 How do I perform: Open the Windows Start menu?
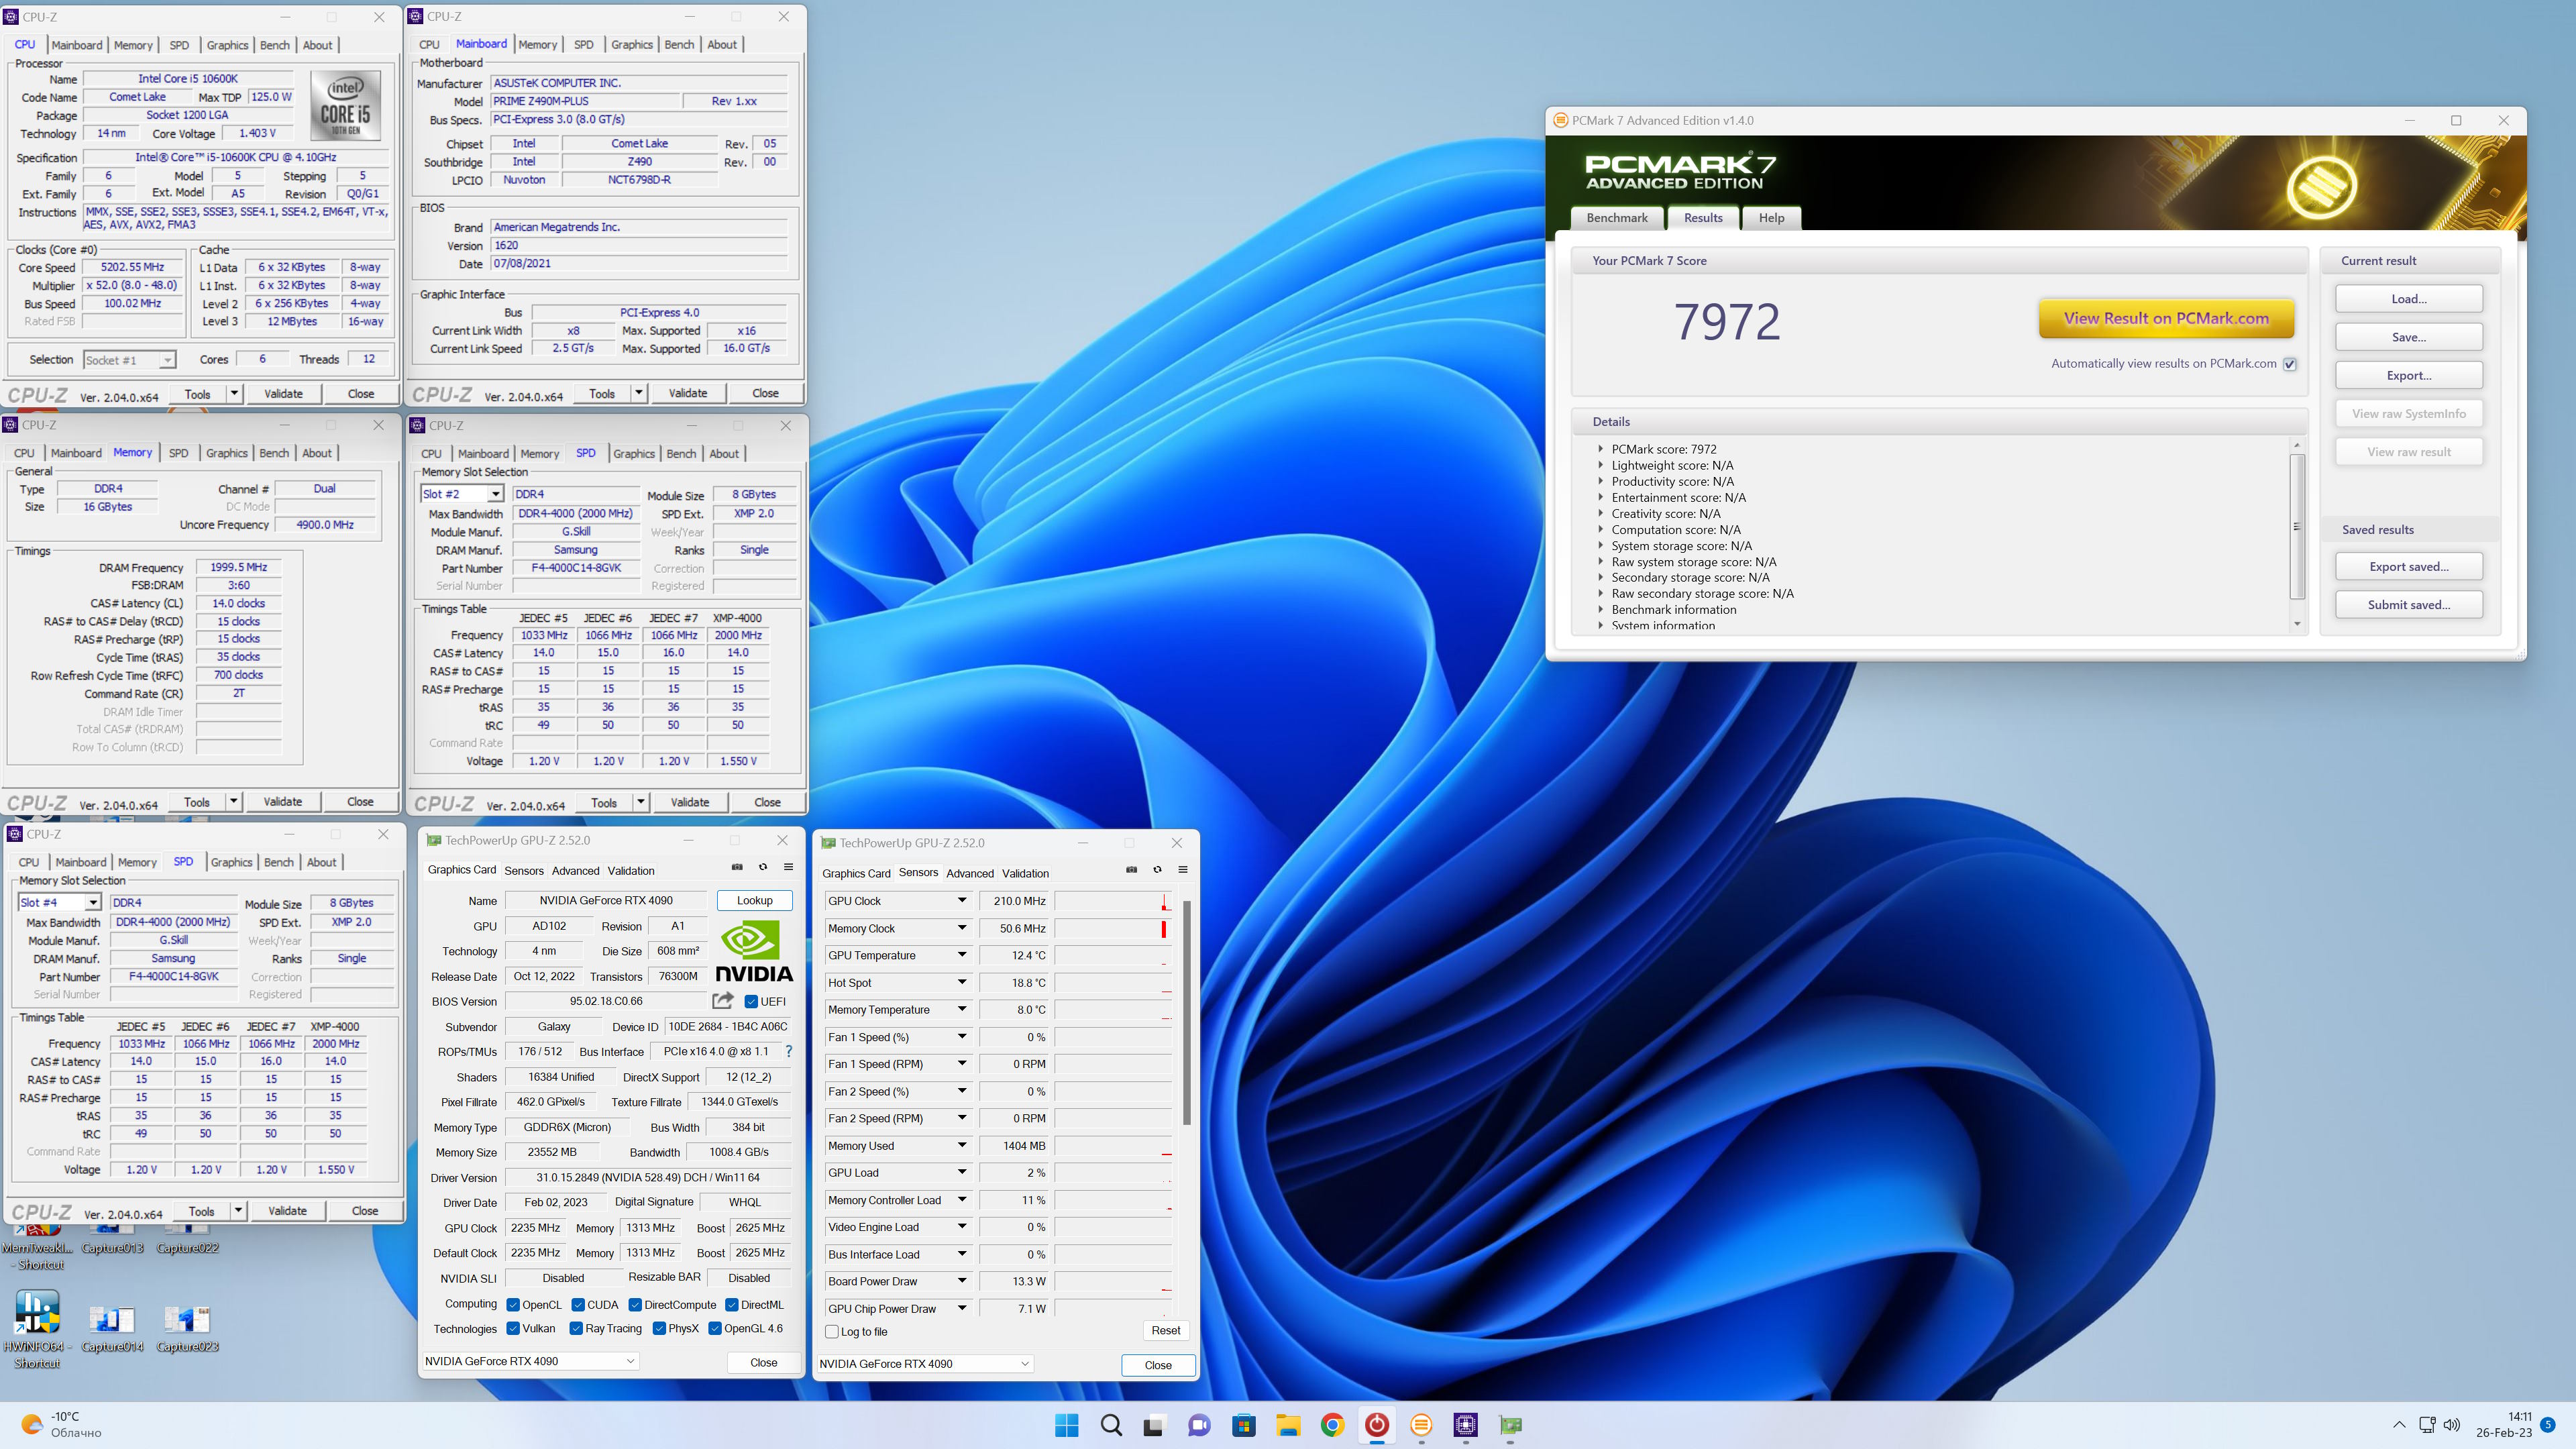point(1066,1425)
